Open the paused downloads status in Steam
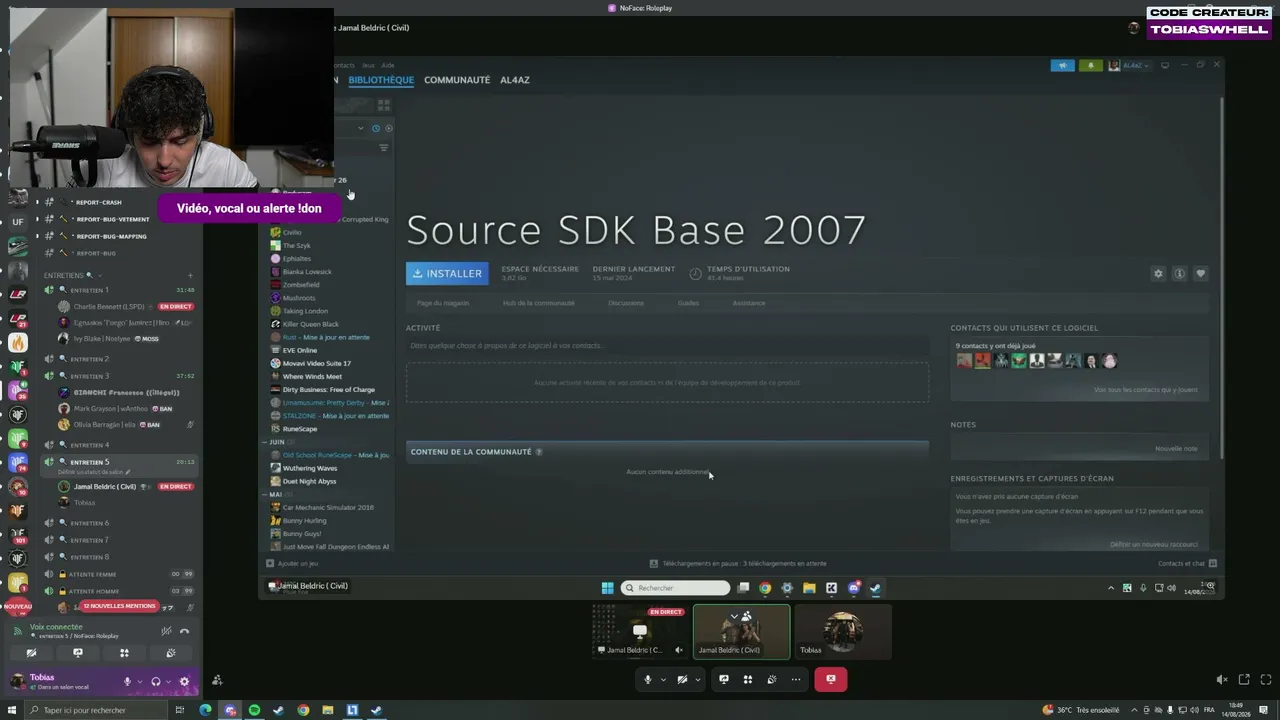 coord(738,564)
